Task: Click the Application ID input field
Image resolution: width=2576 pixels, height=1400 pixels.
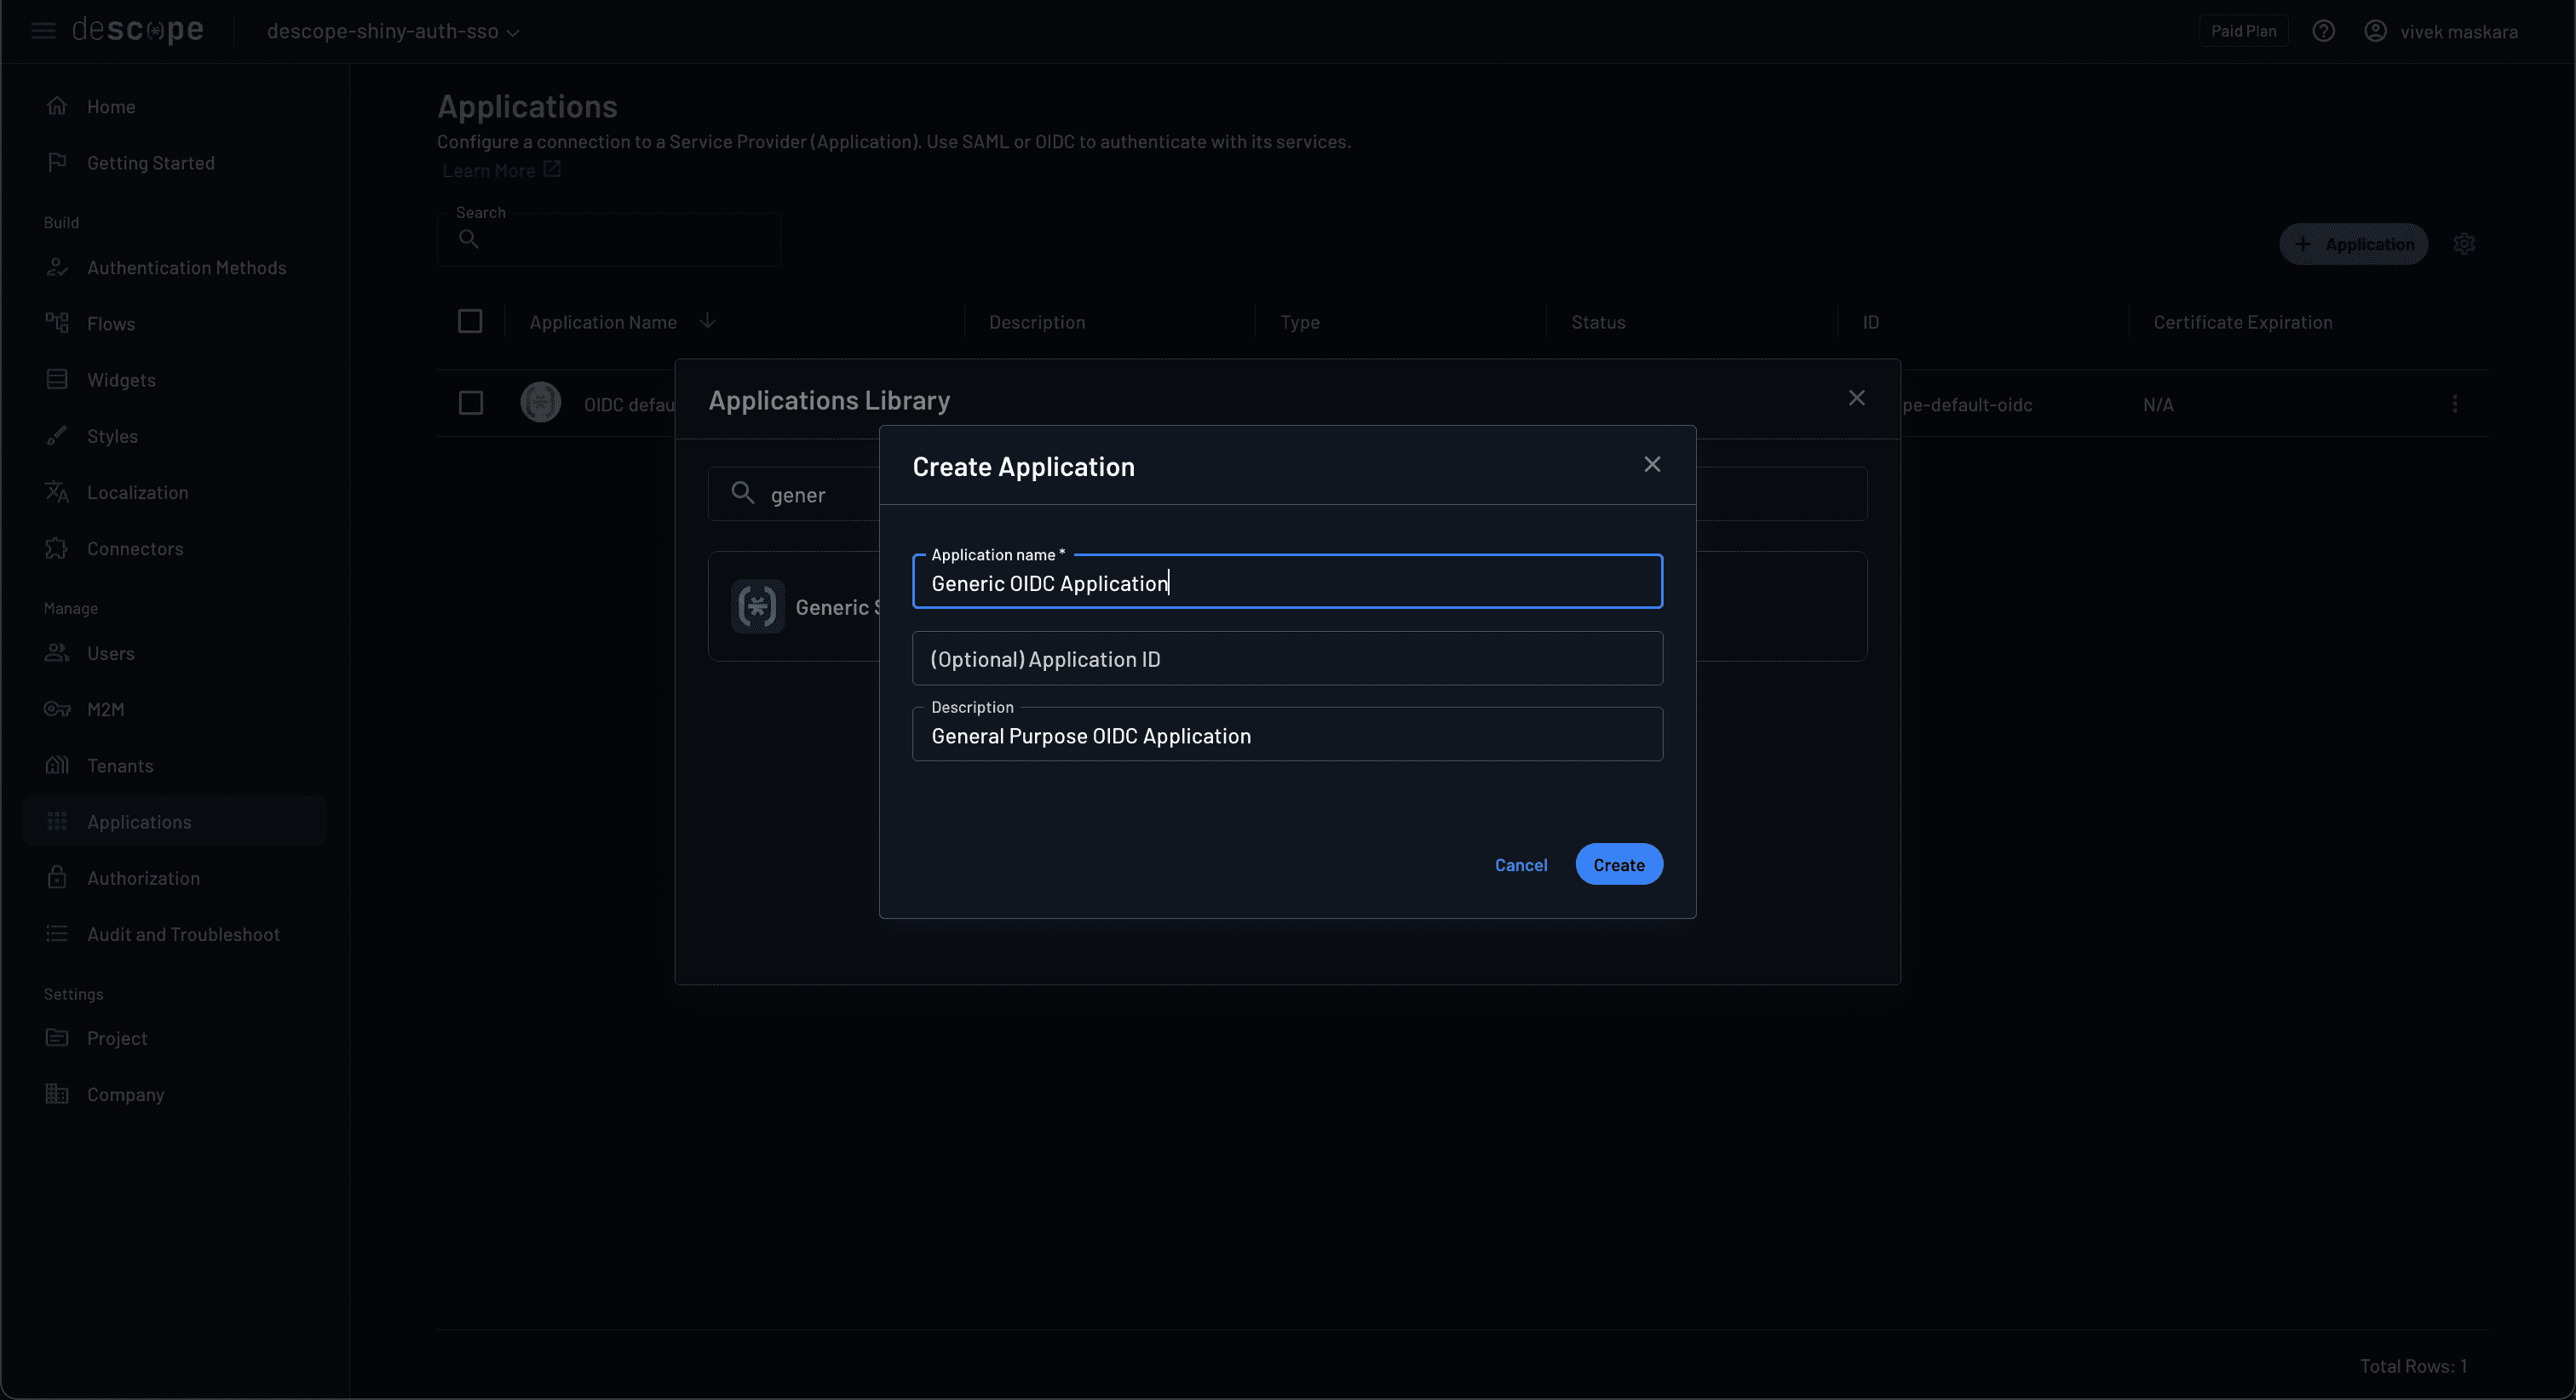Action: pos(1286,658)
